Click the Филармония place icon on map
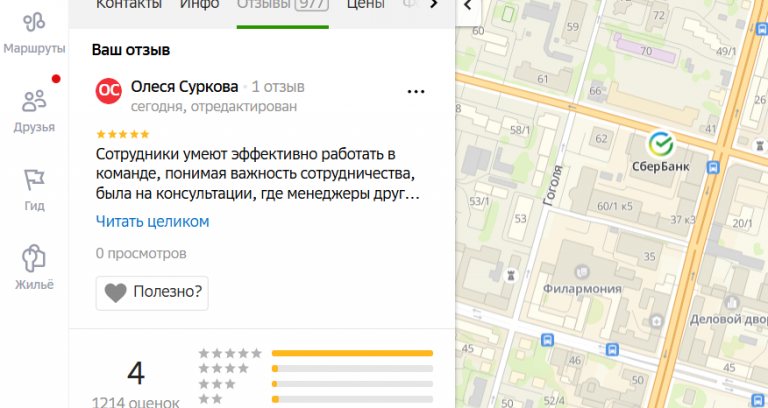Screen dimensions: 768x408 pyautogui.click(x=582, y=271)
